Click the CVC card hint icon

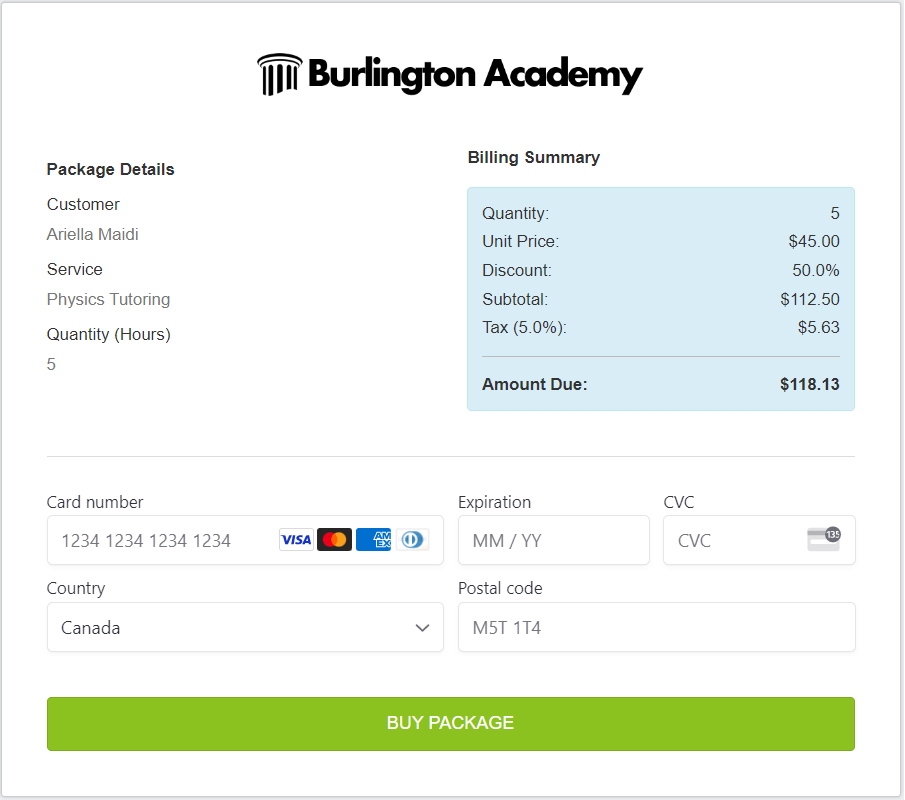pos(824,539)
